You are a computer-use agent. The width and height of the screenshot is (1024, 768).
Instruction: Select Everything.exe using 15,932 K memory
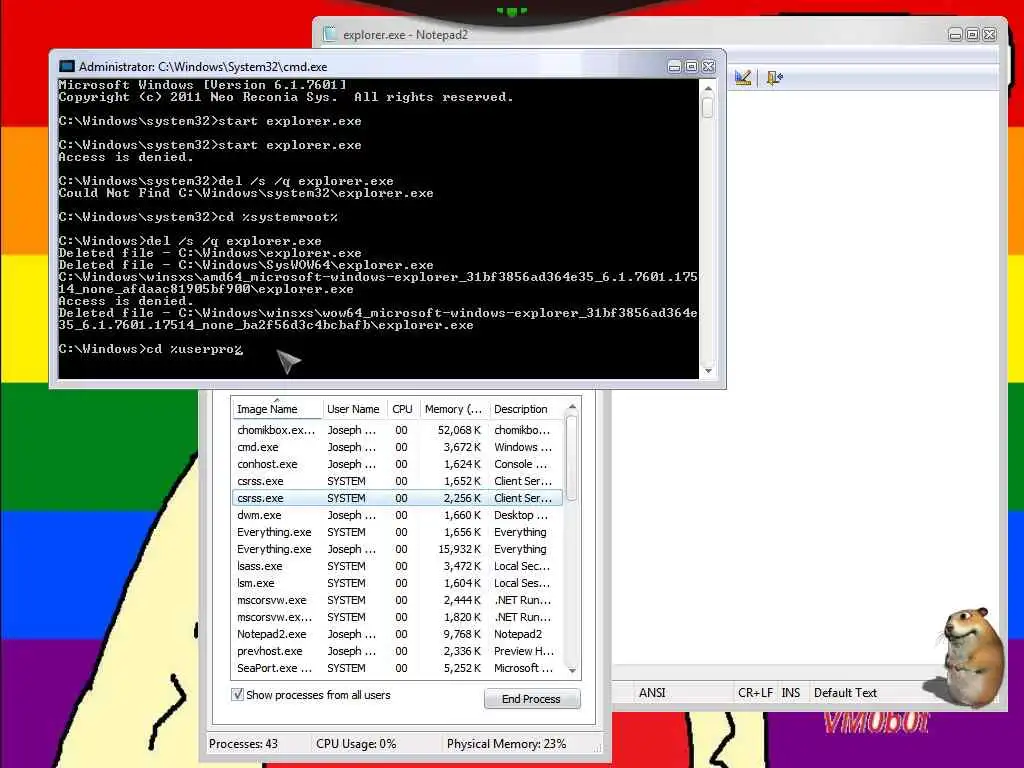coord(397,549)
